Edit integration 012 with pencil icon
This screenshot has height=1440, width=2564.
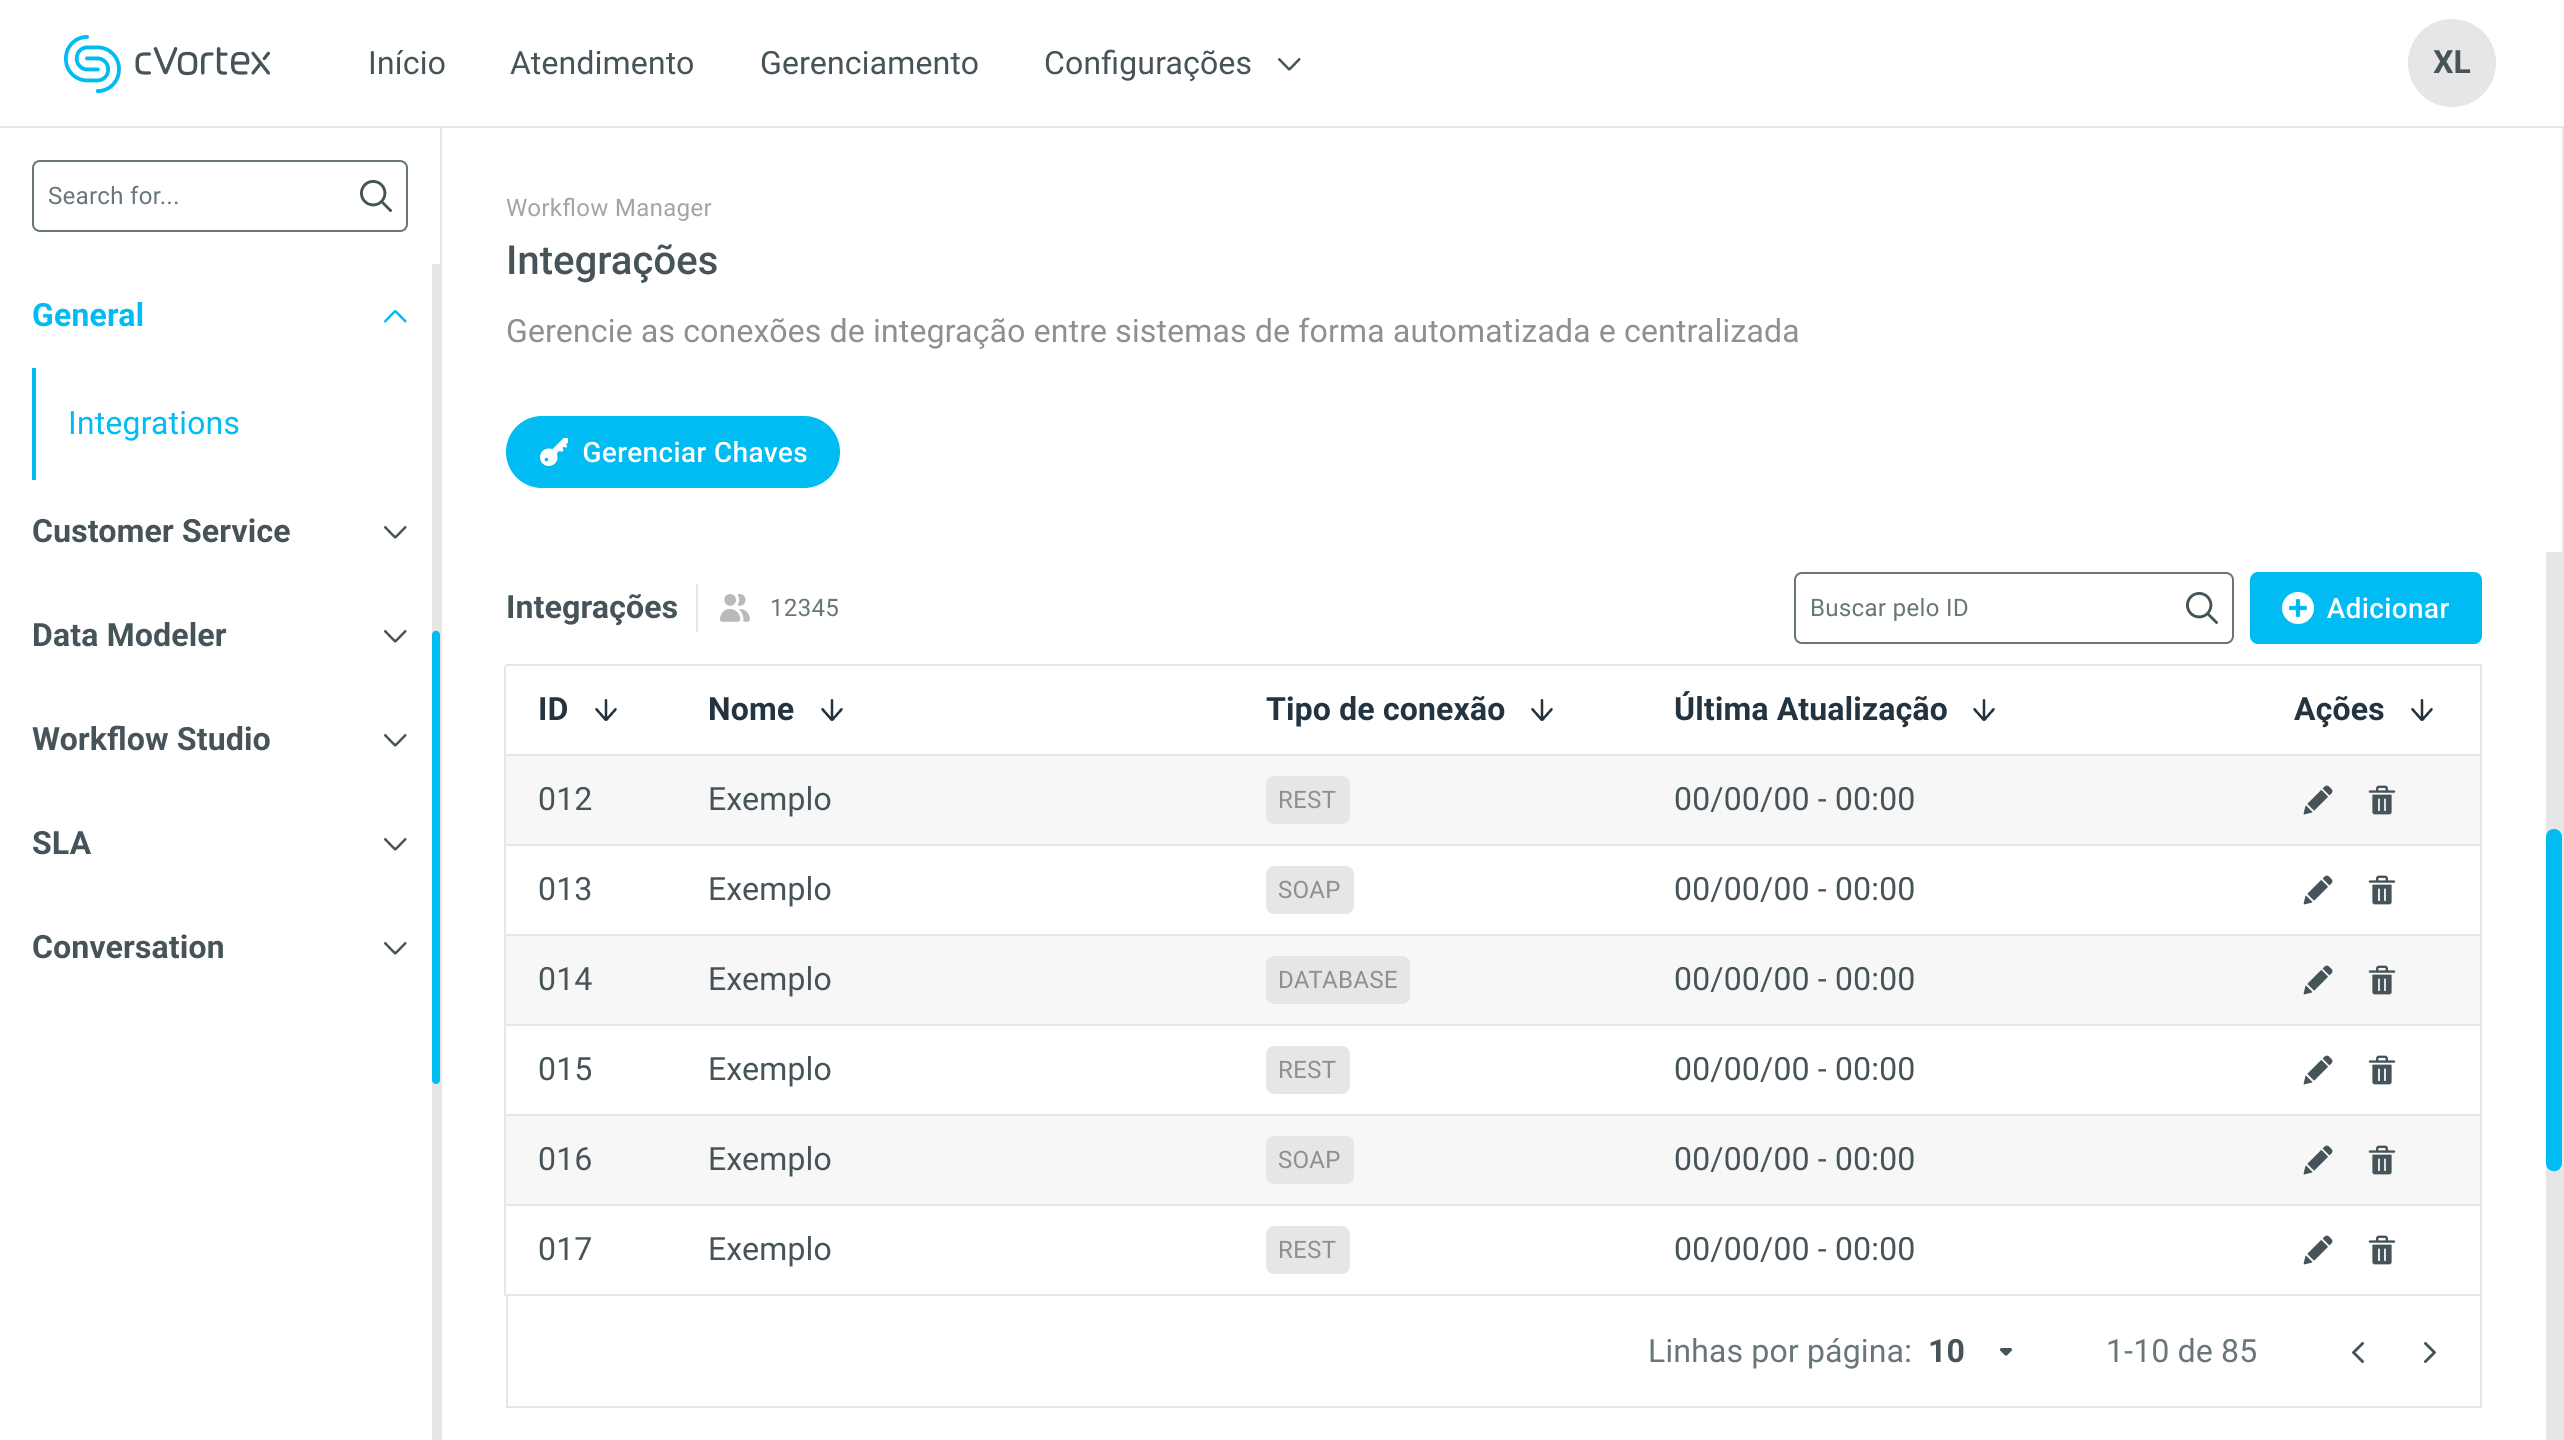pos(2317,800)
